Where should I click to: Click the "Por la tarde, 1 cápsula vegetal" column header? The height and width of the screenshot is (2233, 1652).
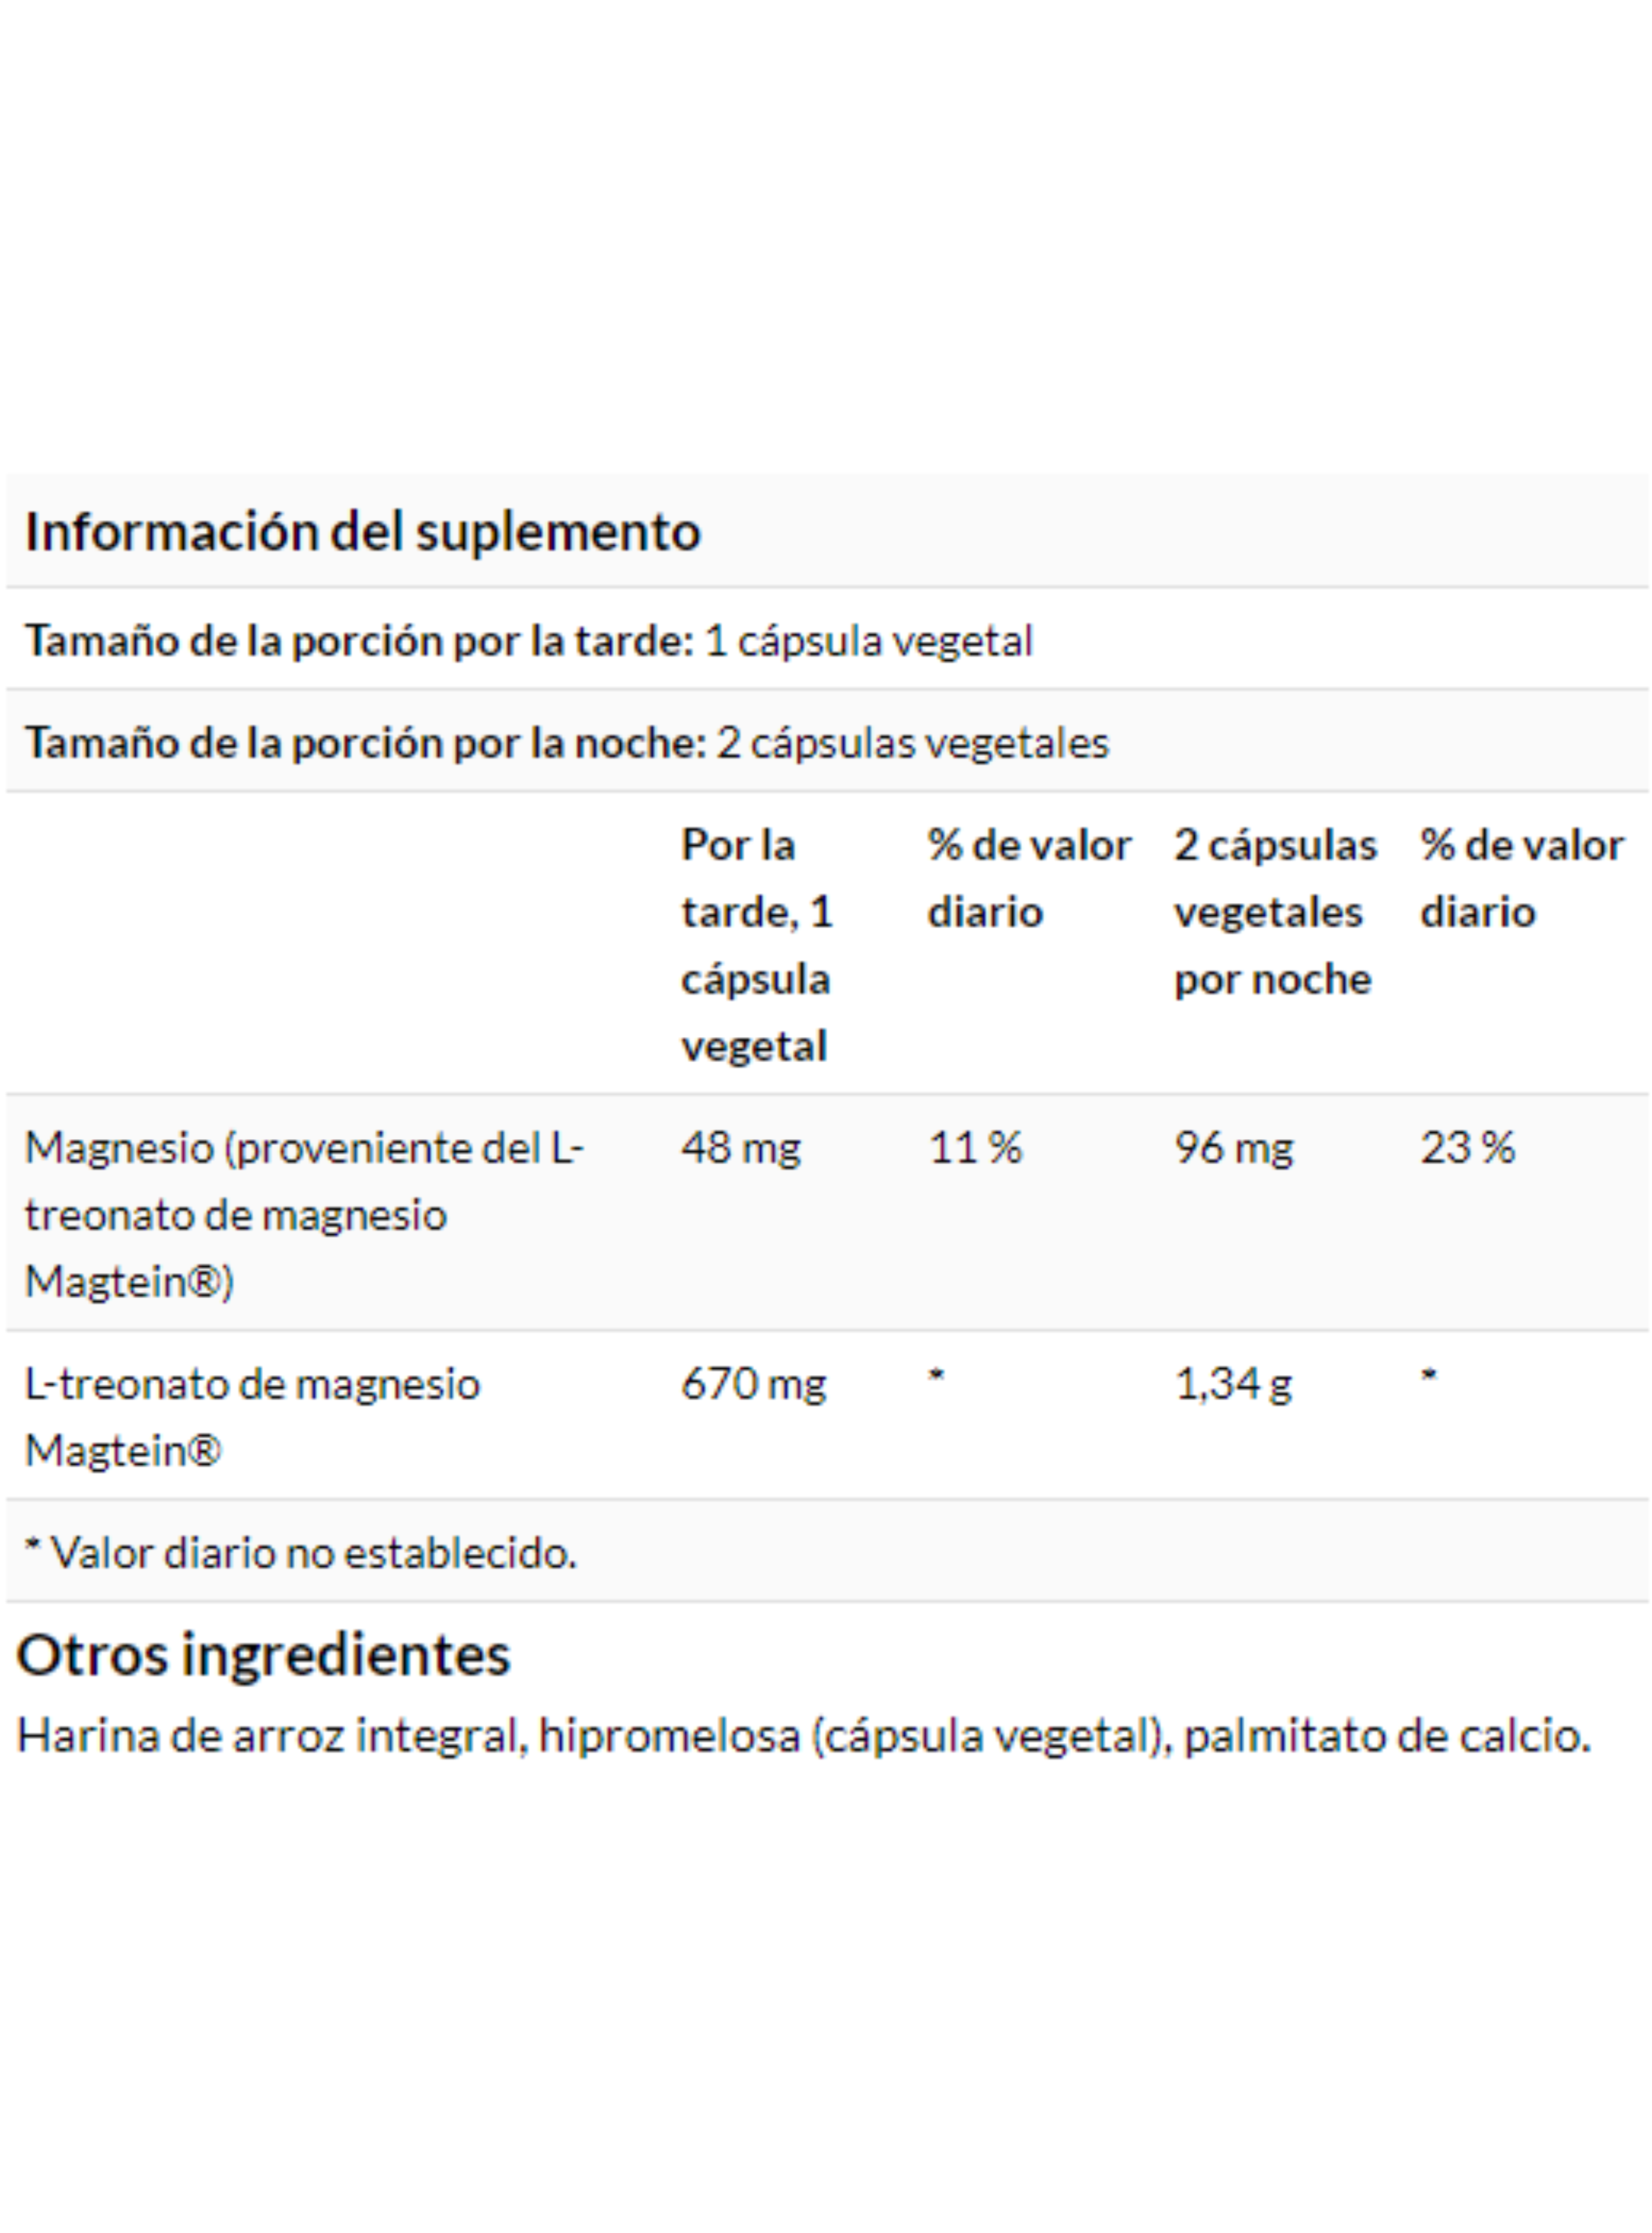(x=757, y=945)
